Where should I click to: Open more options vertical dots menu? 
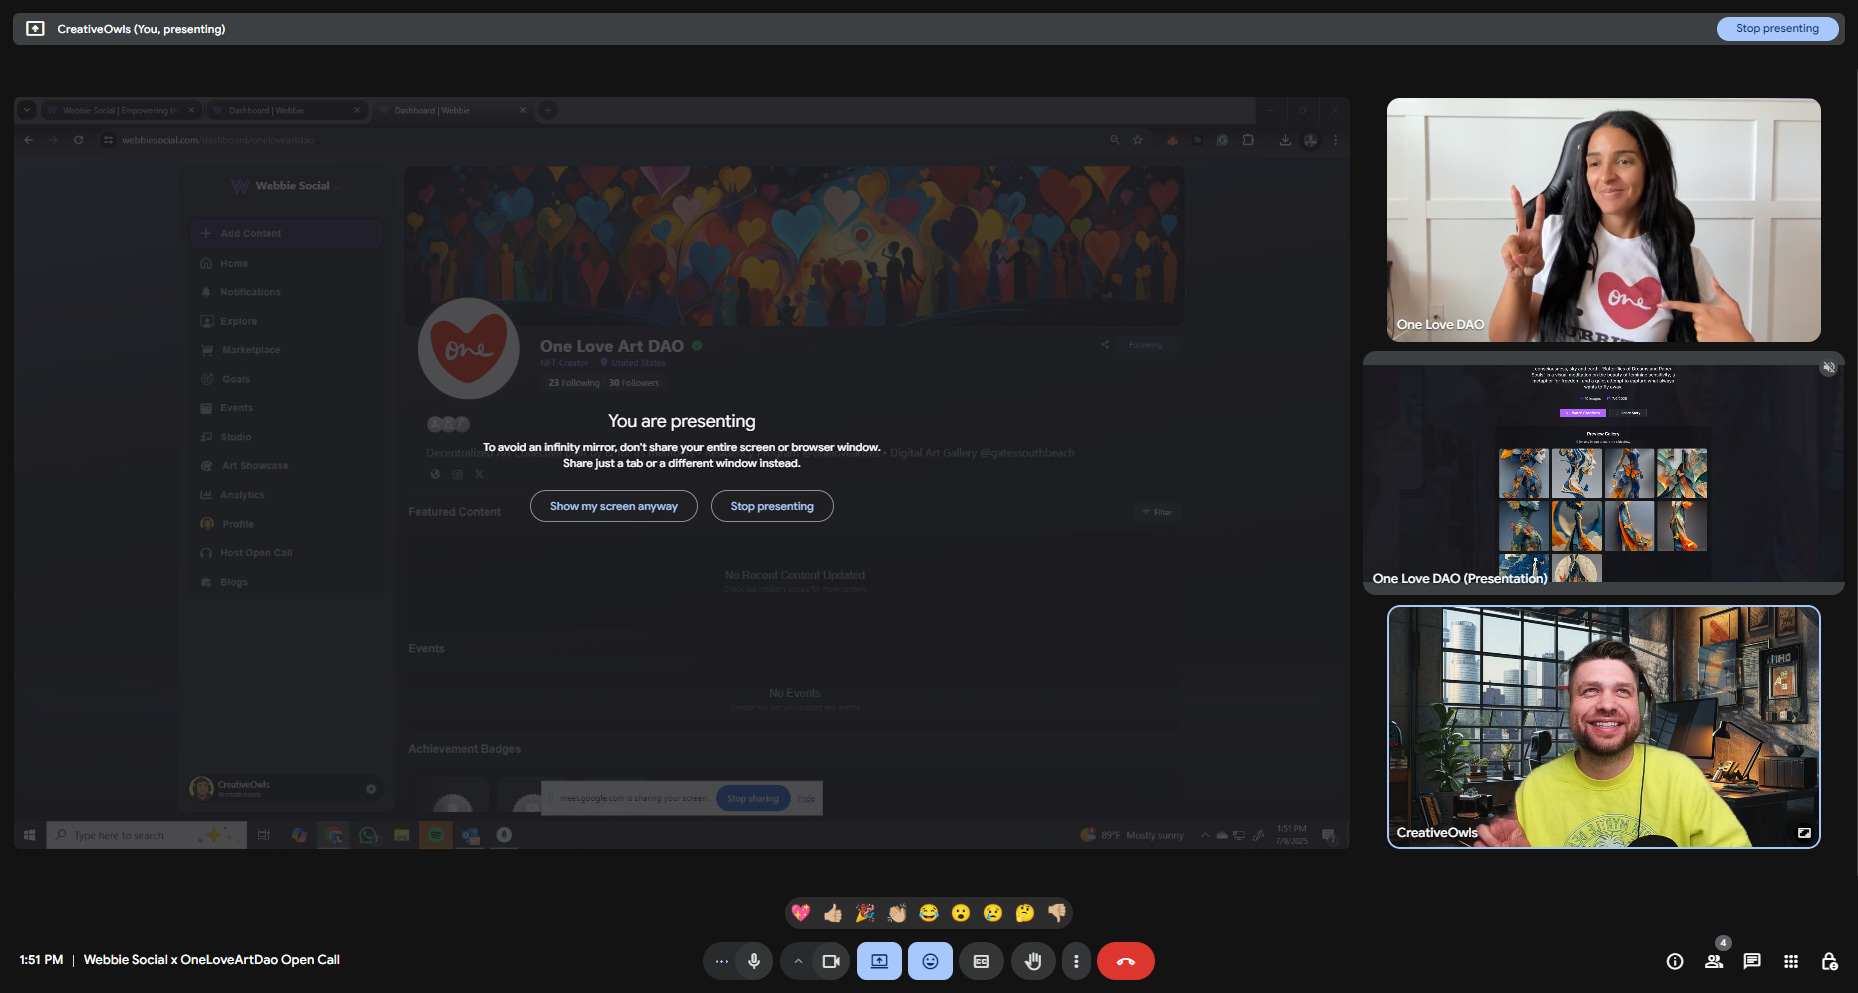click(1076, 961)
